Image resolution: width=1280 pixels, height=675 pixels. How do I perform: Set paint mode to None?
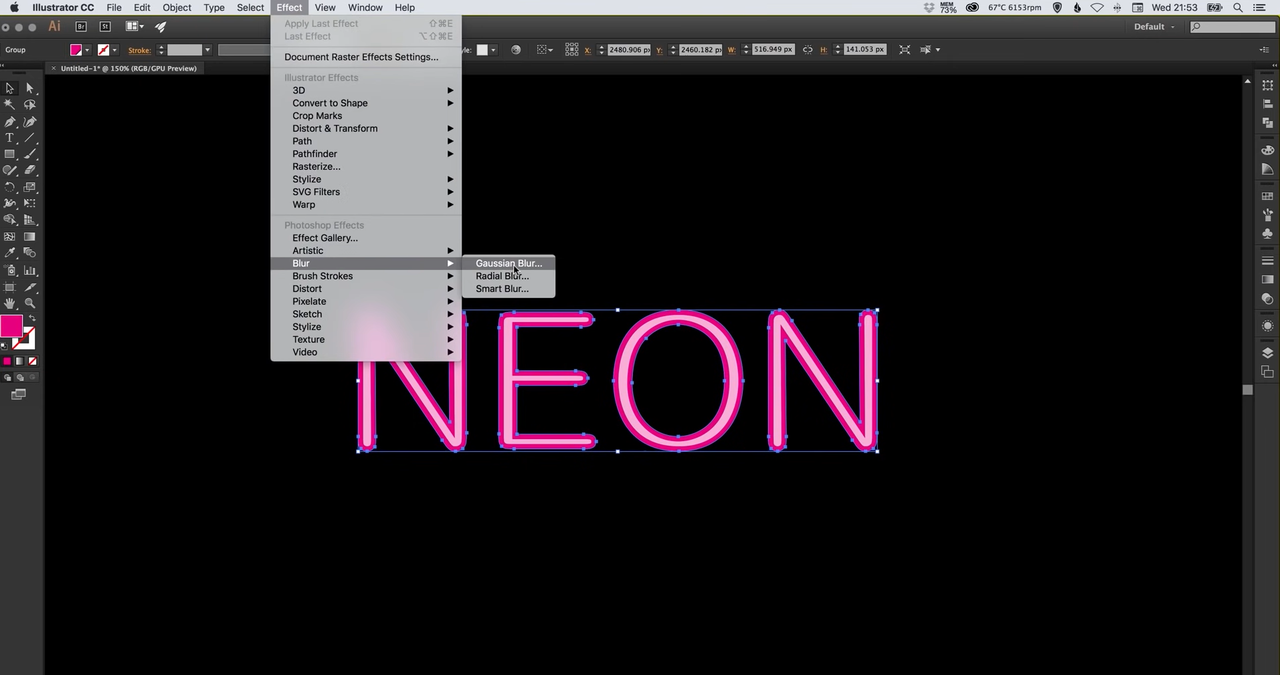(32, 361)
